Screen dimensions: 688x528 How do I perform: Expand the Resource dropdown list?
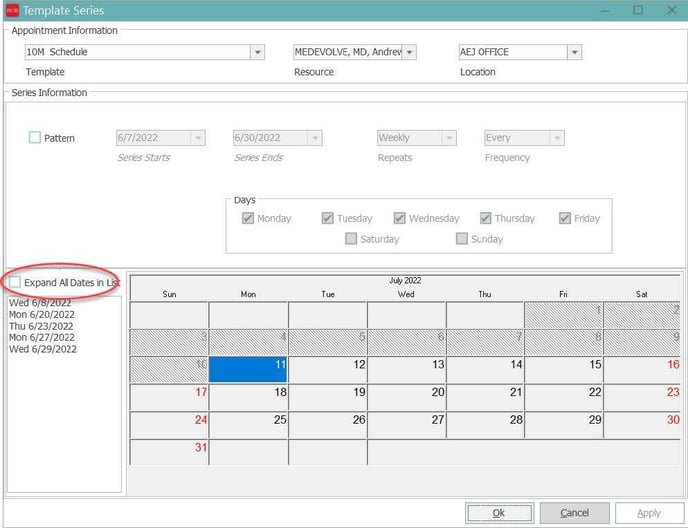(409, 53)
